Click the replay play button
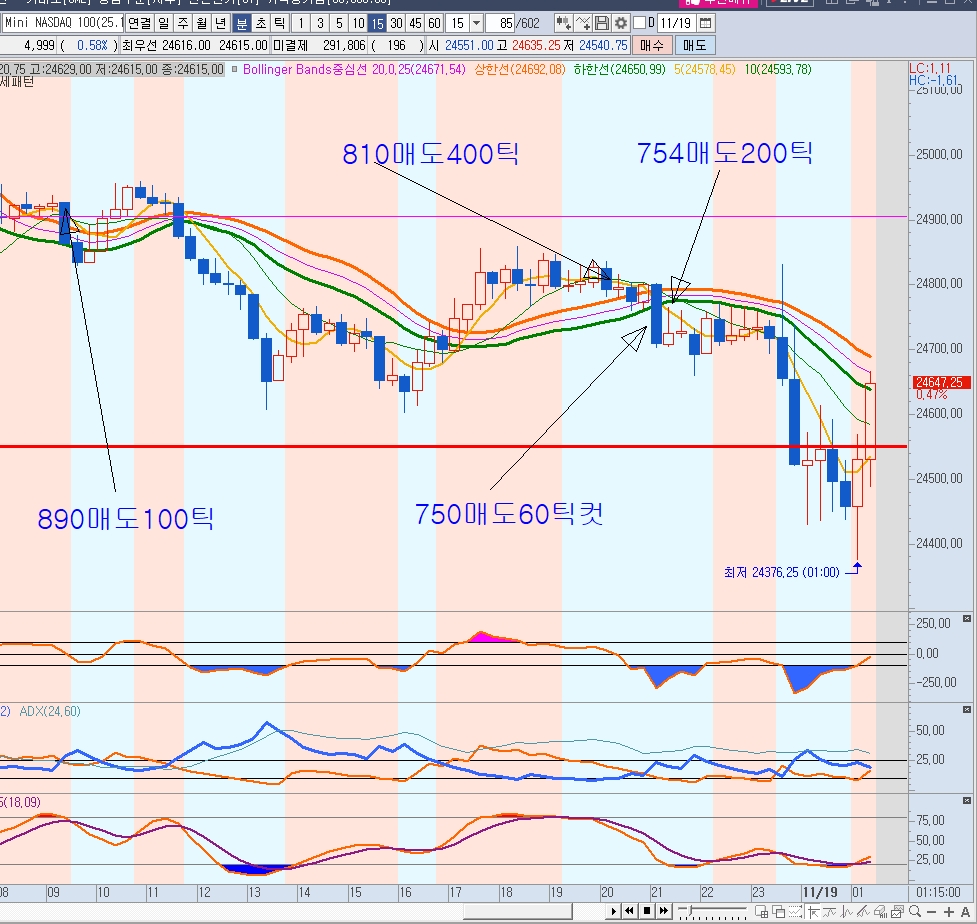977x924 pixels. (x=614, y=911)
